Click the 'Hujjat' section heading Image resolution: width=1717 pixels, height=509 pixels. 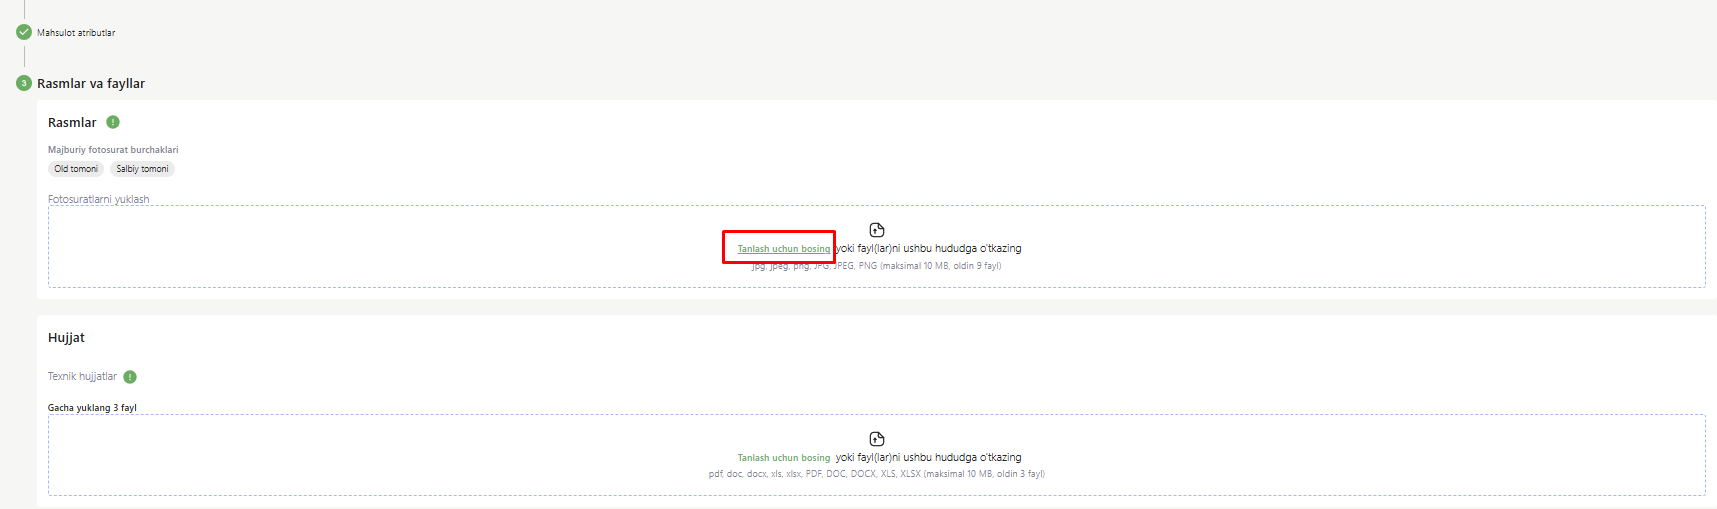[x=66, y=338]
